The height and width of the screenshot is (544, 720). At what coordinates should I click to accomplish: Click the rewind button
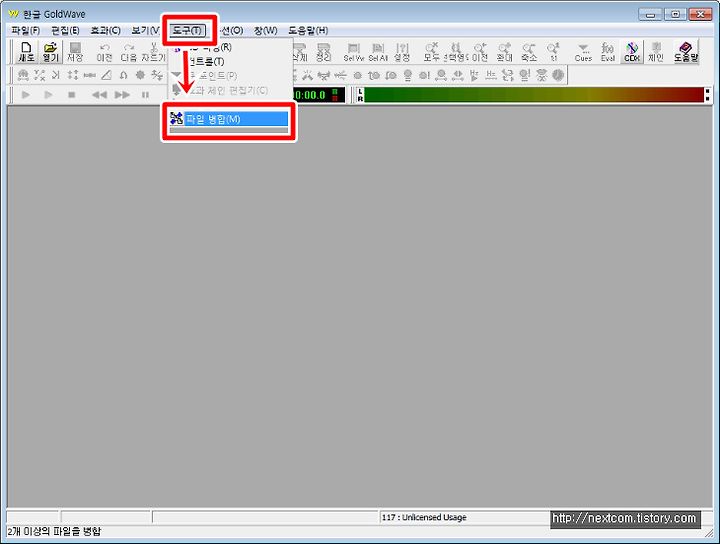click(99, 95)
